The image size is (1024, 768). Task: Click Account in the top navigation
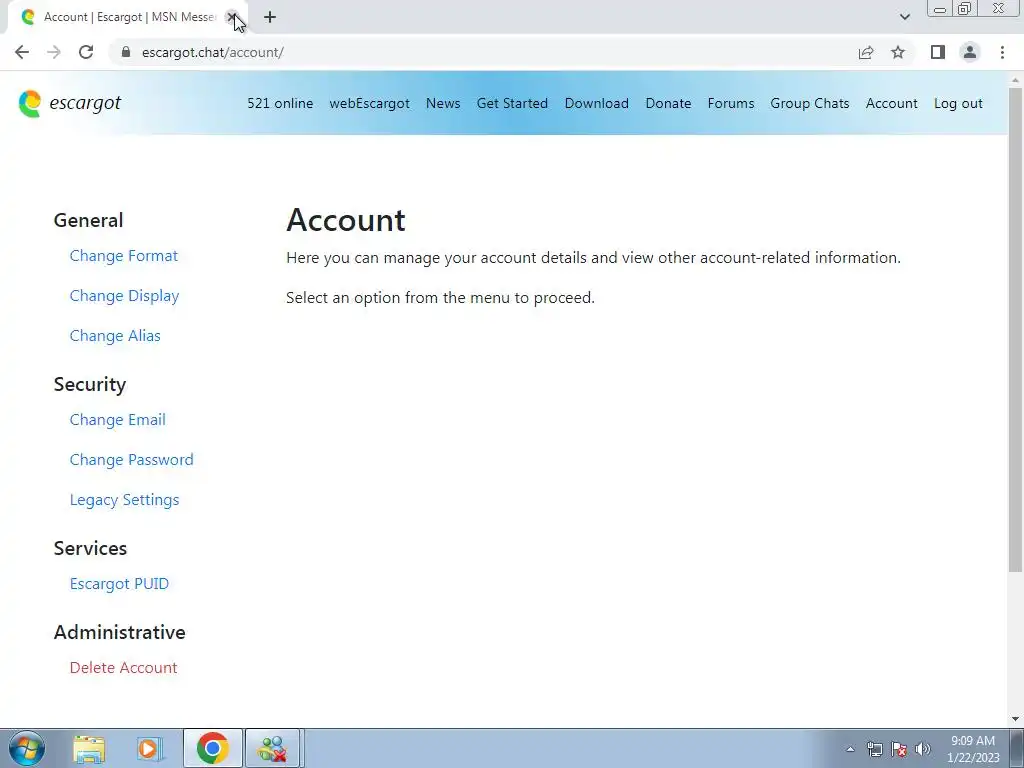pyautogui.click(x=891, y=103)
